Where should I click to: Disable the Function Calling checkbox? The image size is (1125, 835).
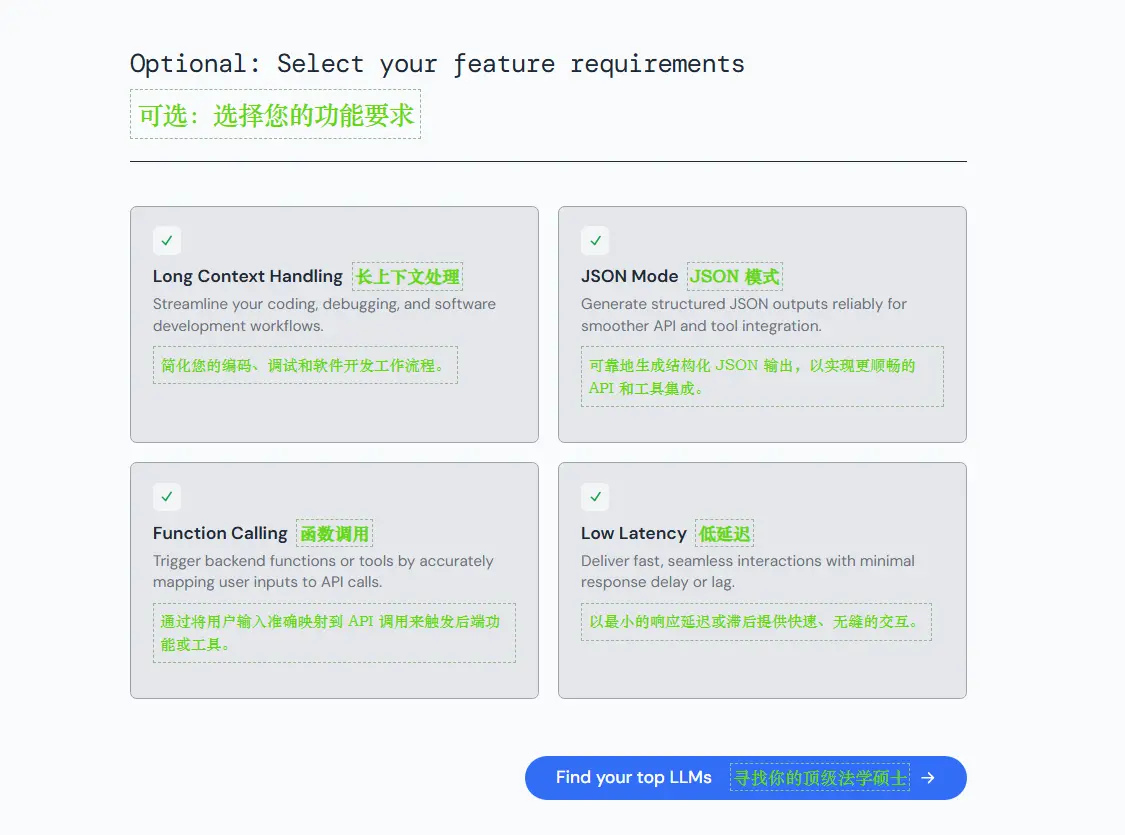[167, 497]
